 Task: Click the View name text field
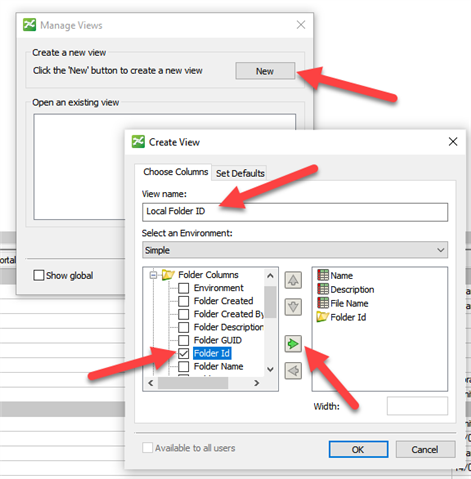coord(295,212)
